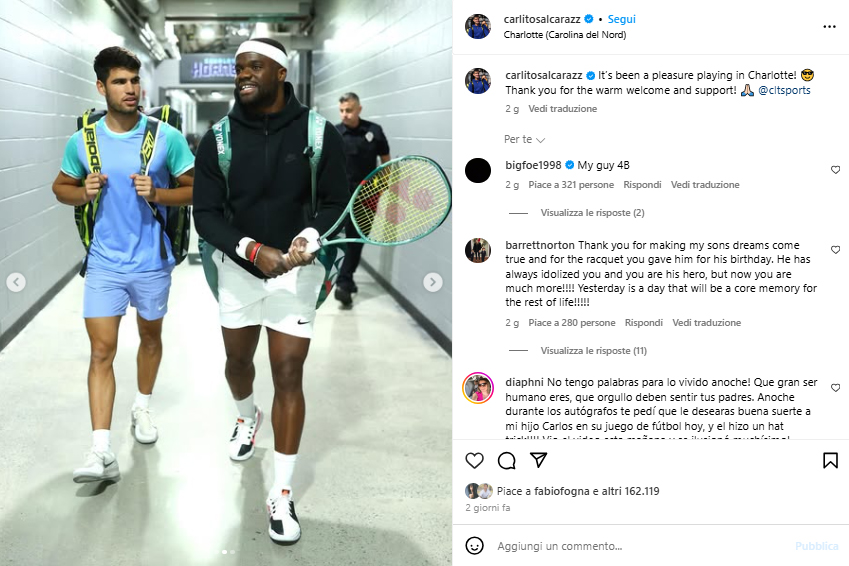Follow carlitosalcarazz with Segui
This screenshot has width=849, height=566.
621,19
